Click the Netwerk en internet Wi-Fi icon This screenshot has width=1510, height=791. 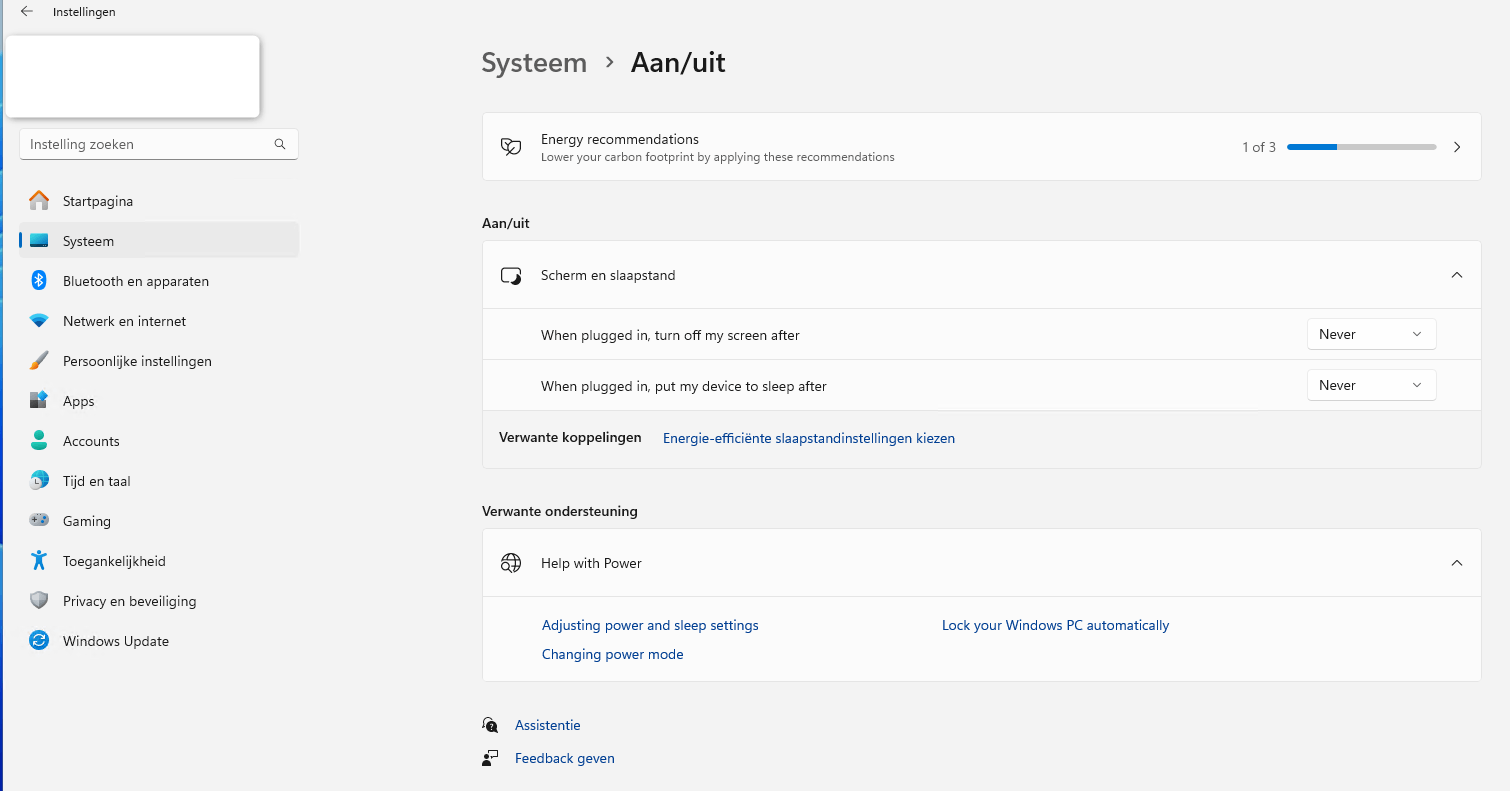(39, 321)
